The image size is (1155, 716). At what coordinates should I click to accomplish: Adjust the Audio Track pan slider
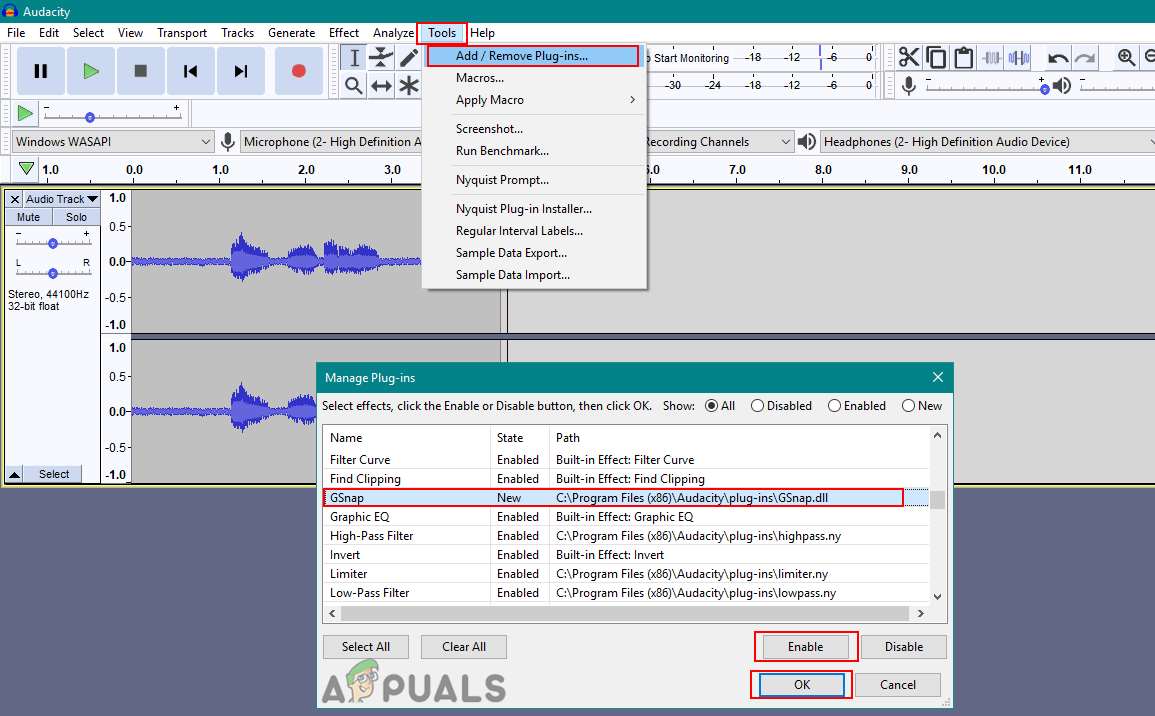tap(53, 273)
